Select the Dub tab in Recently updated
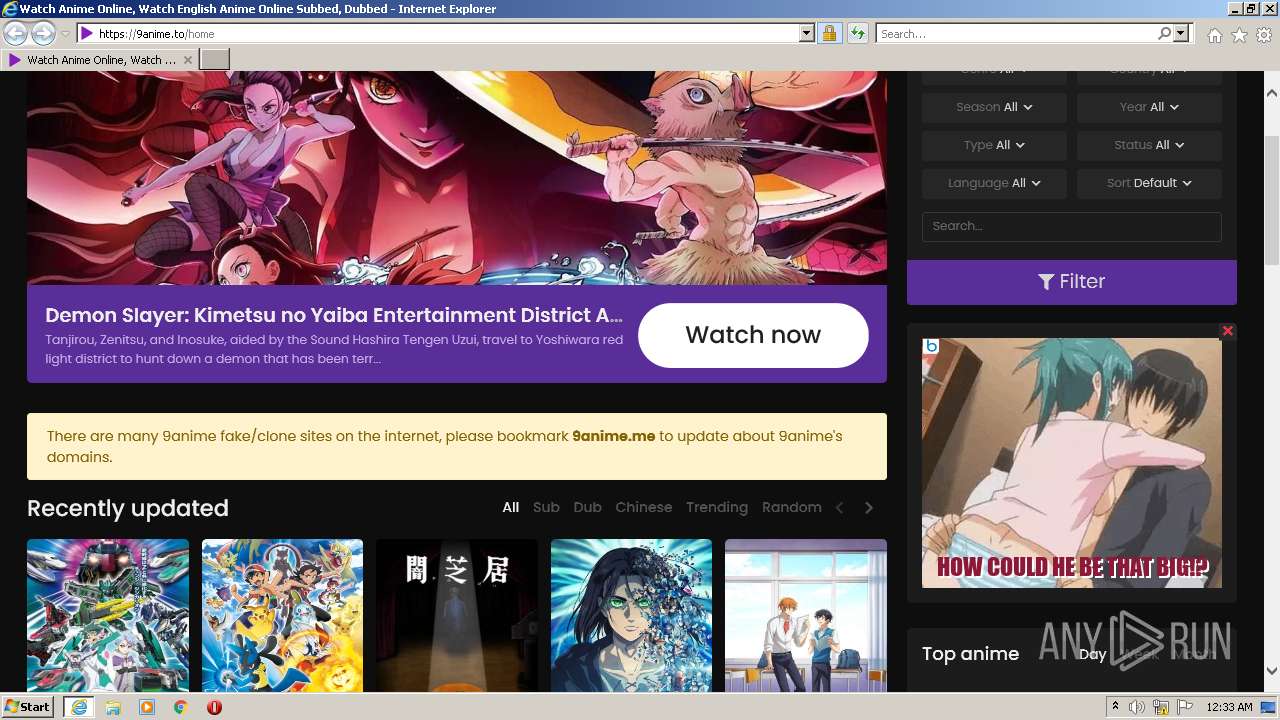This screenshot has height=720, width=1280. coord(587,507)
